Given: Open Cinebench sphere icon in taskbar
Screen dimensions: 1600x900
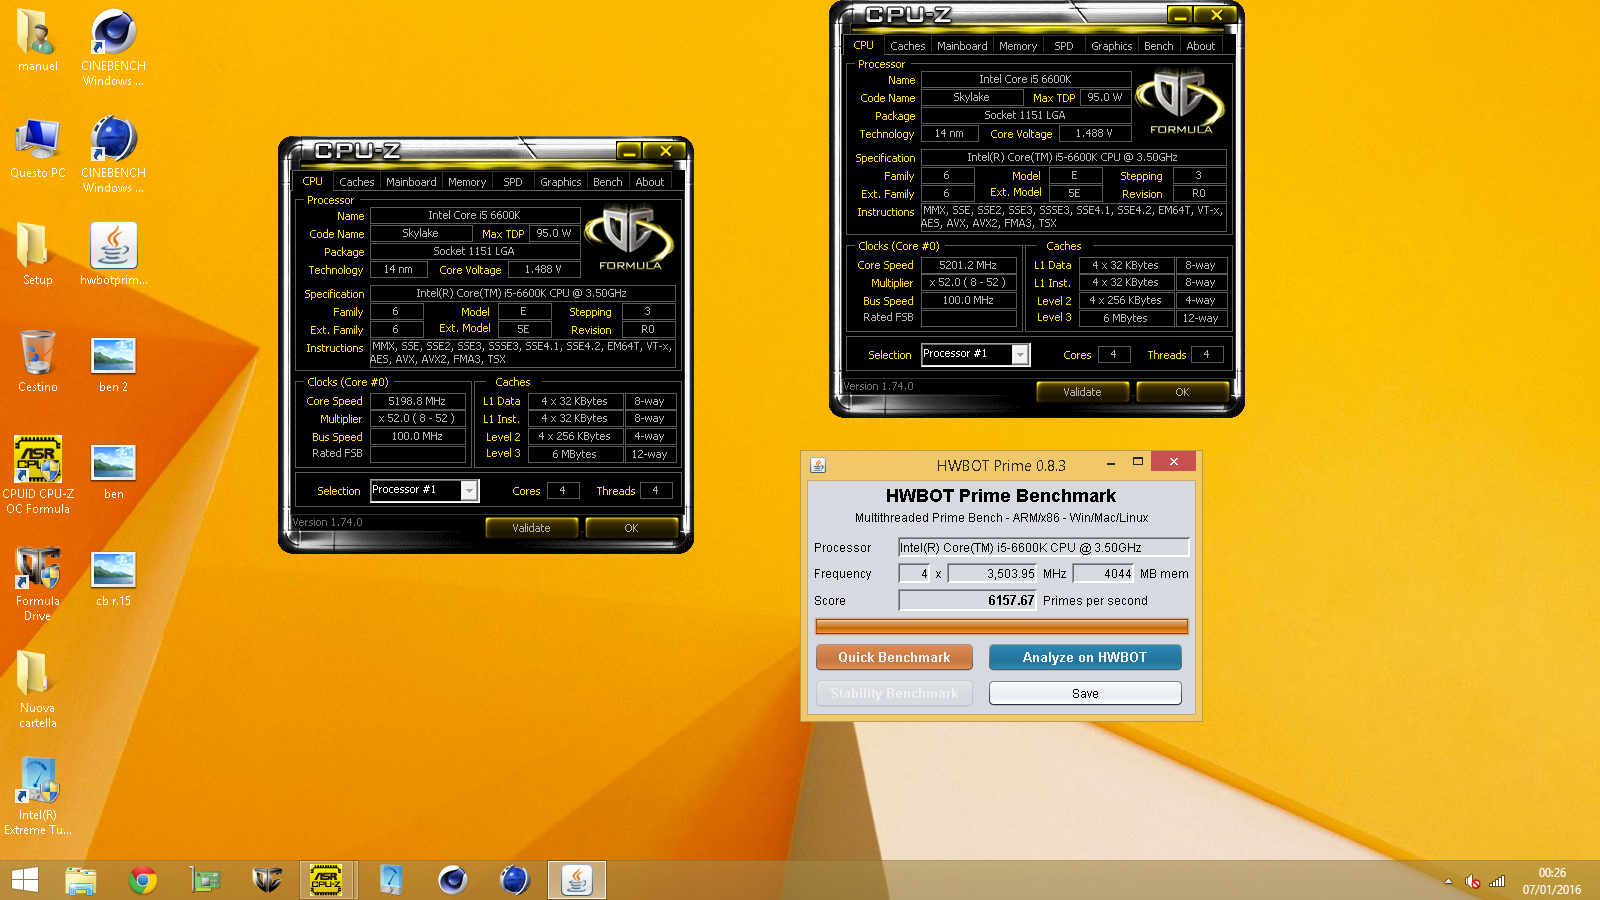Looking at the screenshot, I should point(453,880).
